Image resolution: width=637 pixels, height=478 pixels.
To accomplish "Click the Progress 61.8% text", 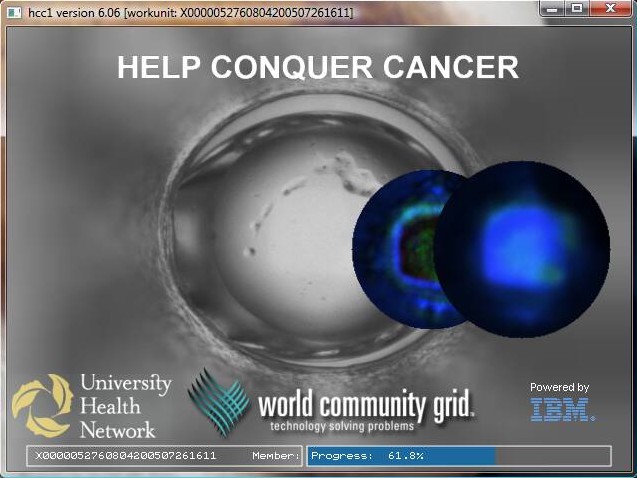I will click(367, 456).
